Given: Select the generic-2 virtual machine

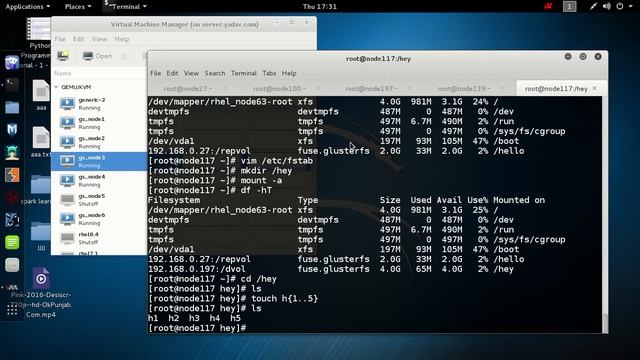Looking at the screenshot, I should (99, 104).
